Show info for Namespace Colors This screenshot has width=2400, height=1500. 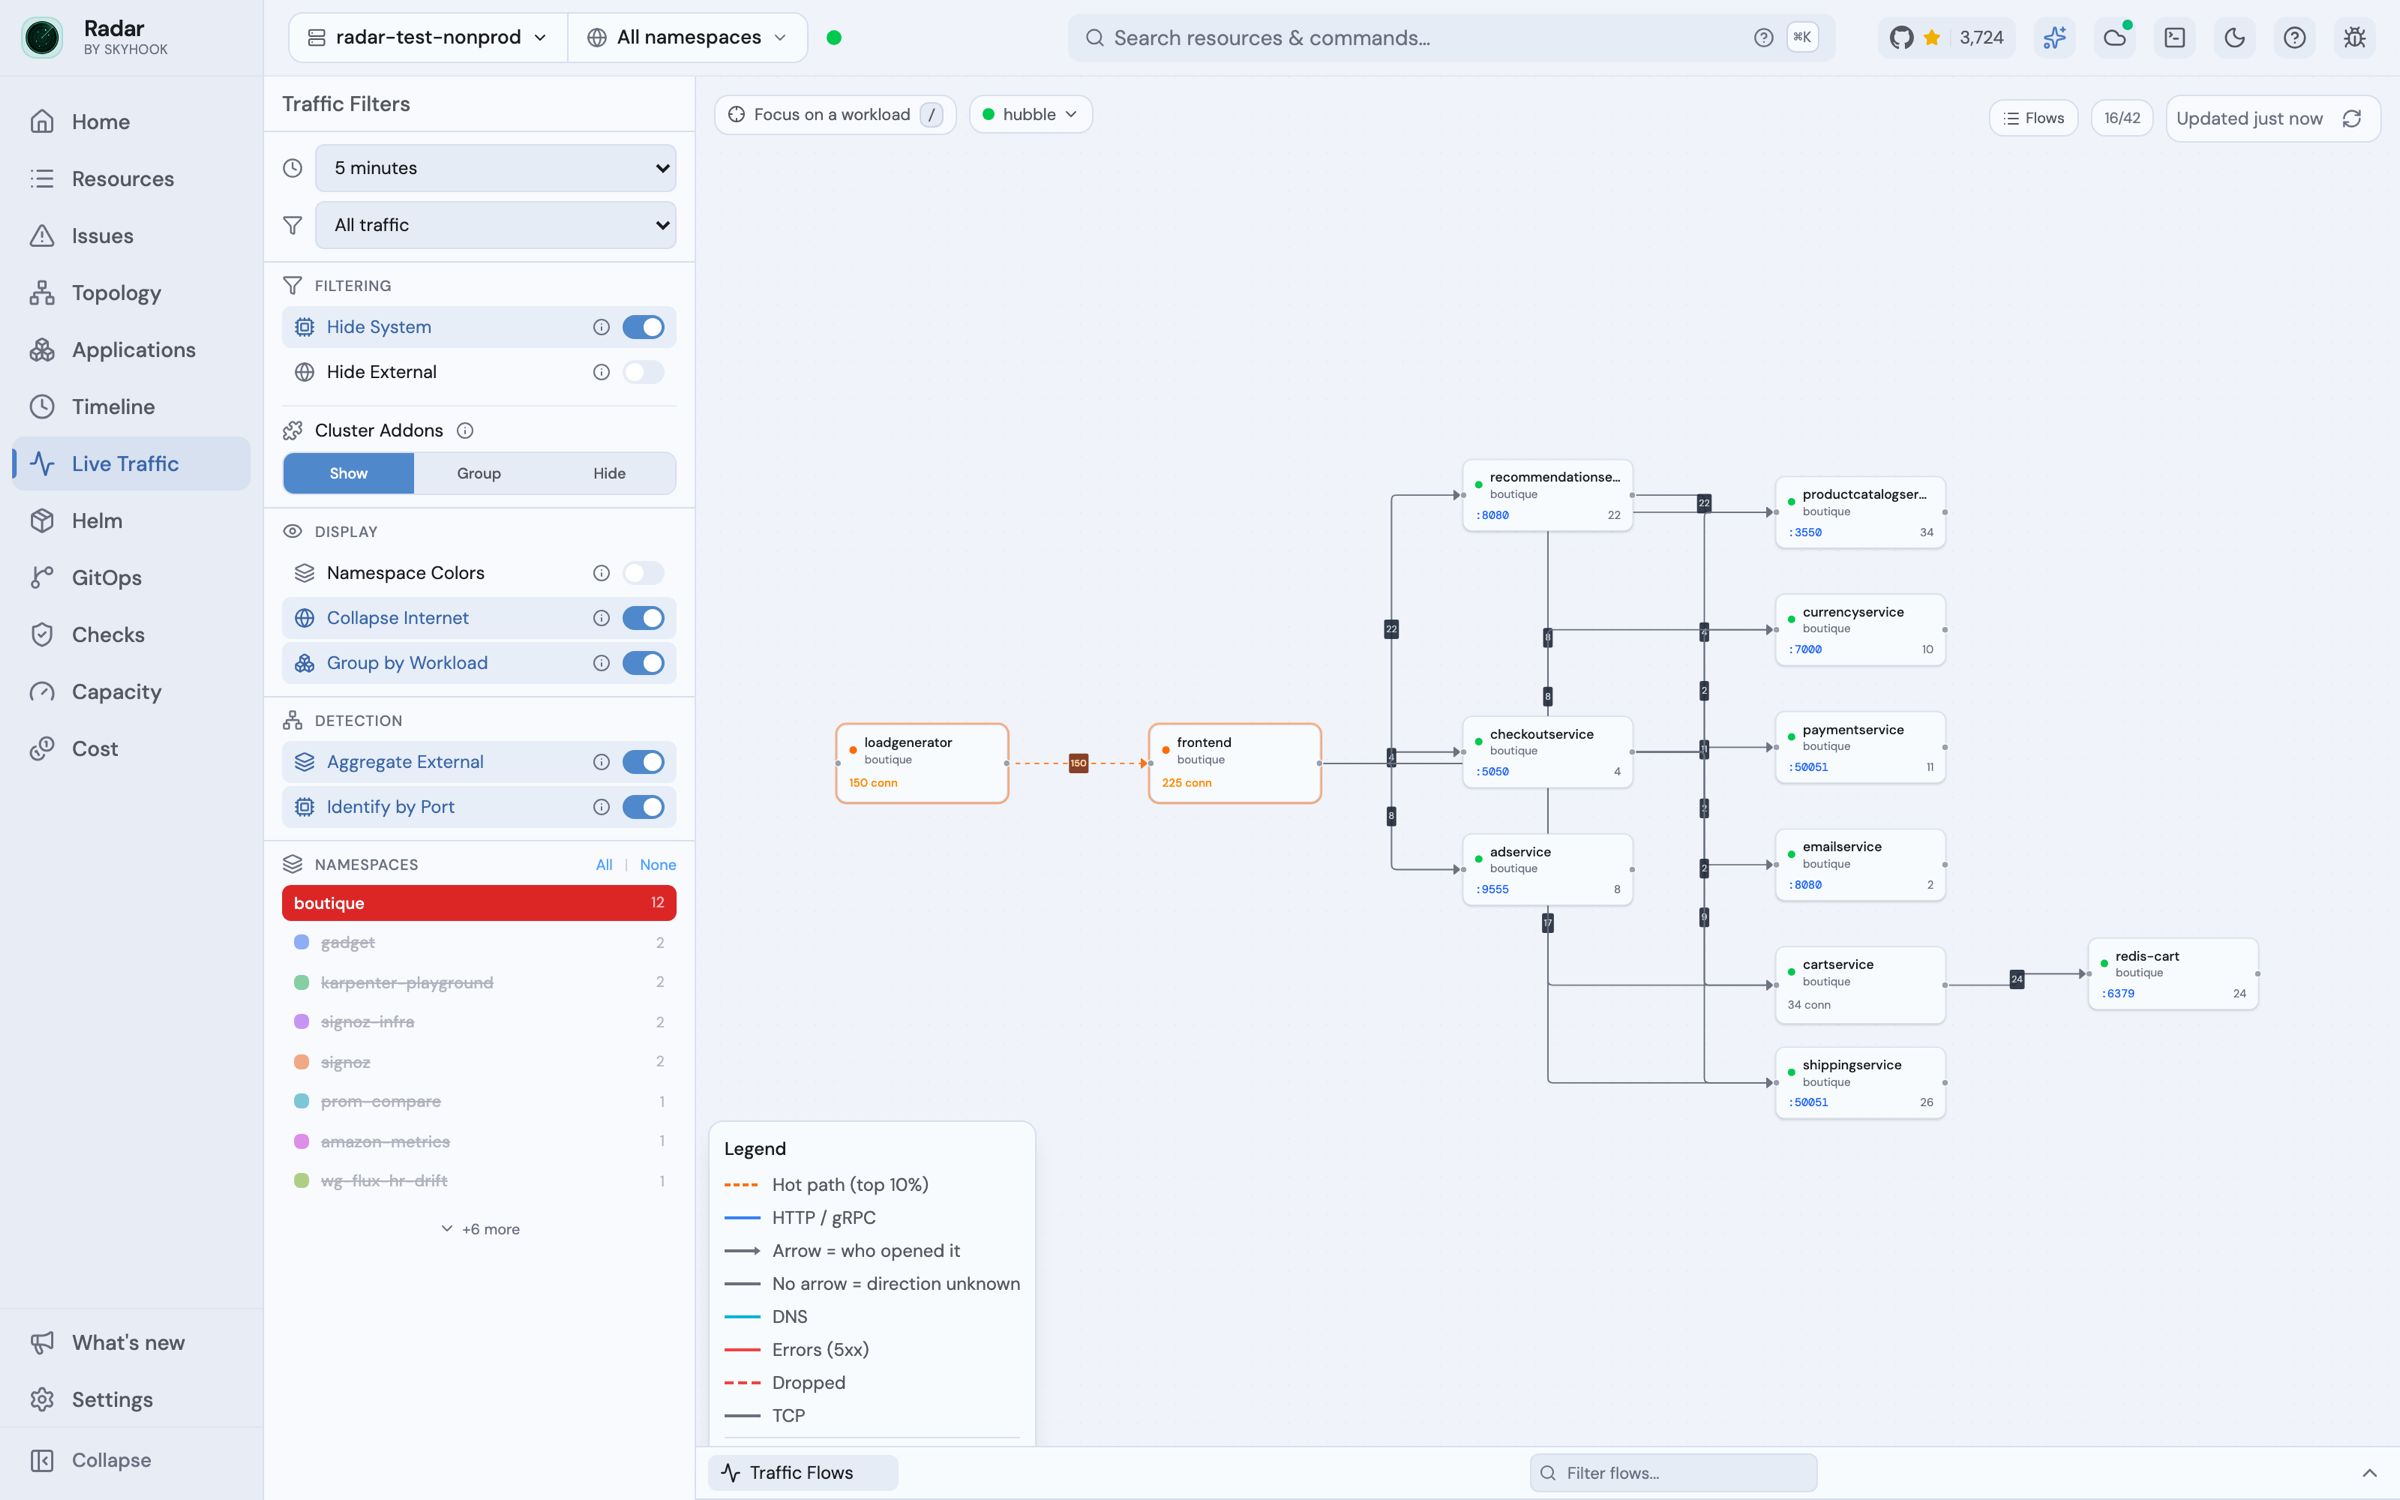click(x=601, y=573)
